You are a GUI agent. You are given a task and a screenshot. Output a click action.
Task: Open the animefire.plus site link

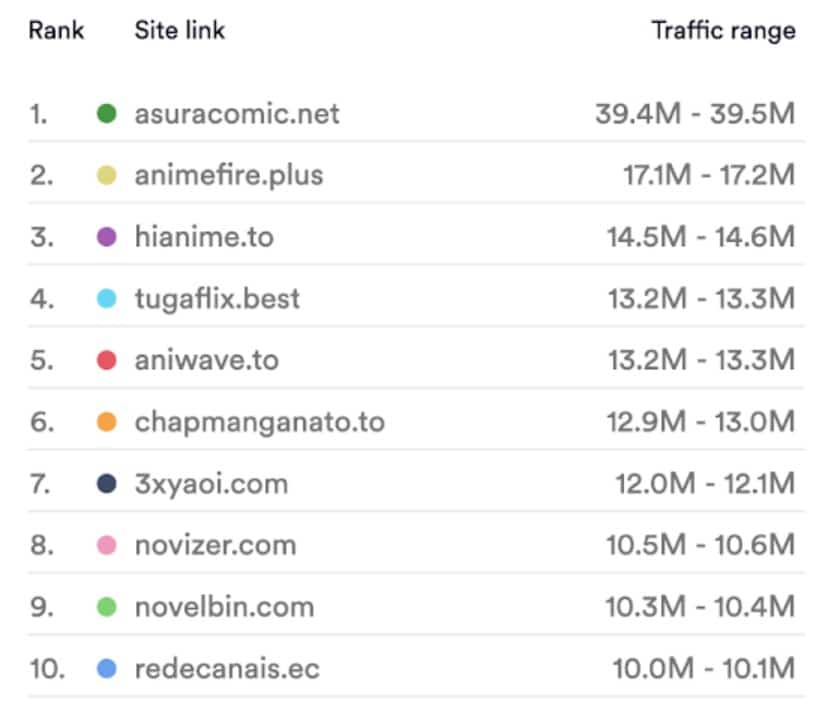(229, 175)
